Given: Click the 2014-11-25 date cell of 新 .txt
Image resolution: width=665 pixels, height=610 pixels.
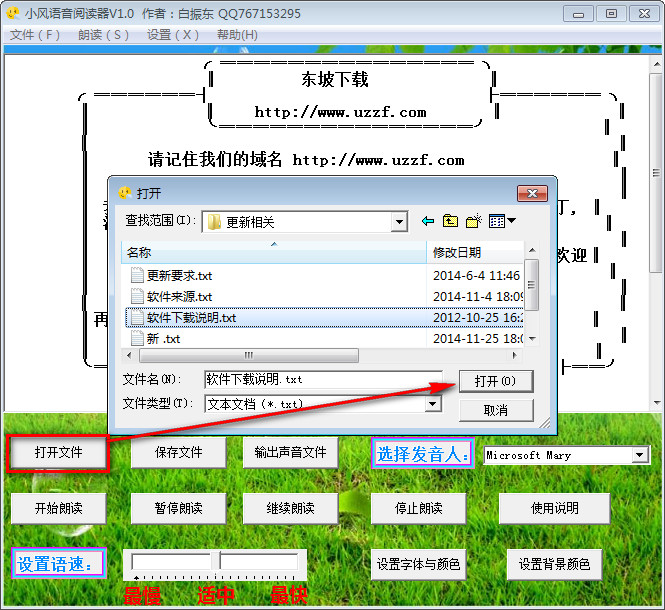Looking at the screenshot, I should click(x=478, y=339).
